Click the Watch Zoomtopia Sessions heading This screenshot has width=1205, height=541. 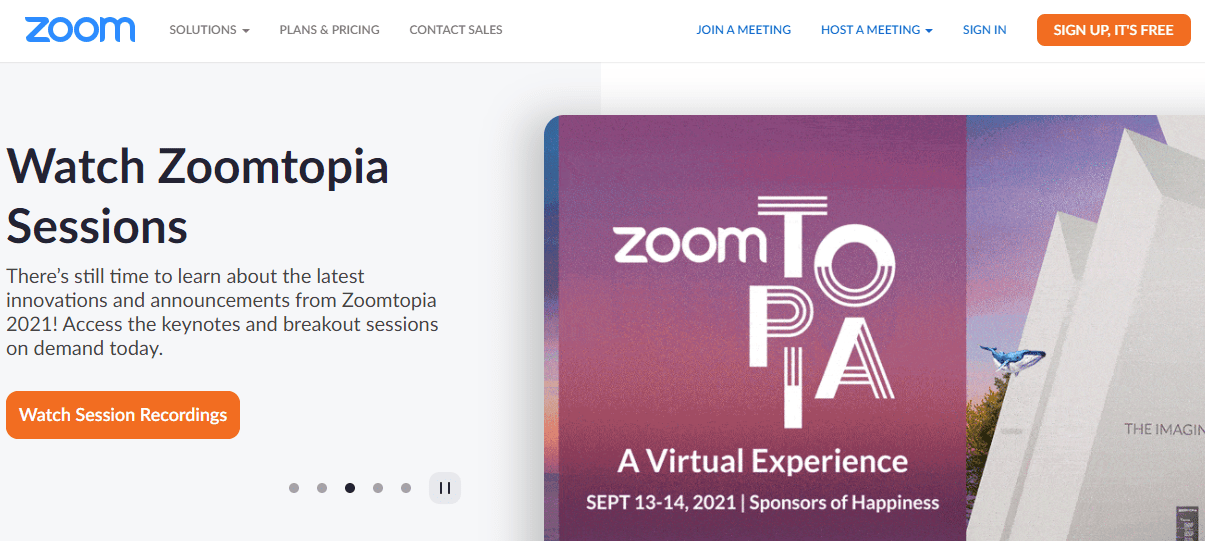pyautogui.click(x=197, y=195)
